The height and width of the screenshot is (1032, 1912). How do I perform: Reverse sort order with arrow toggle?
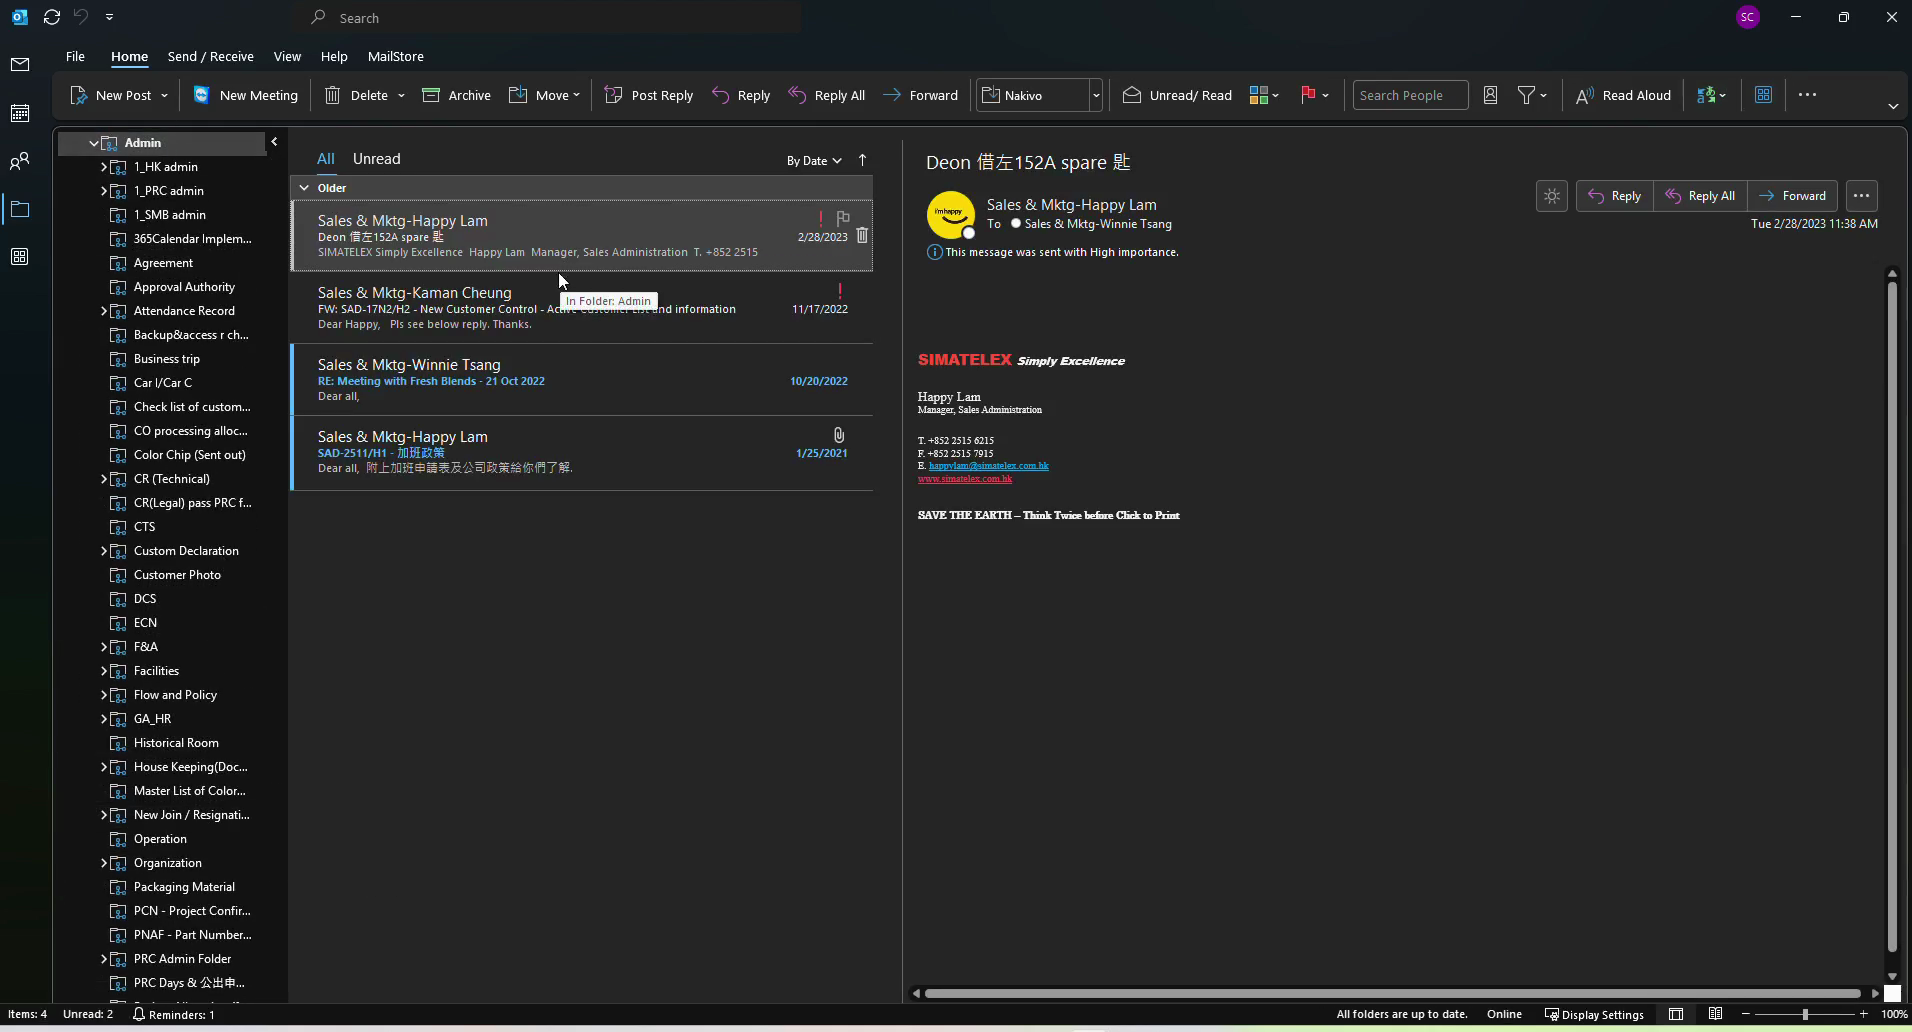click(863, 160)
